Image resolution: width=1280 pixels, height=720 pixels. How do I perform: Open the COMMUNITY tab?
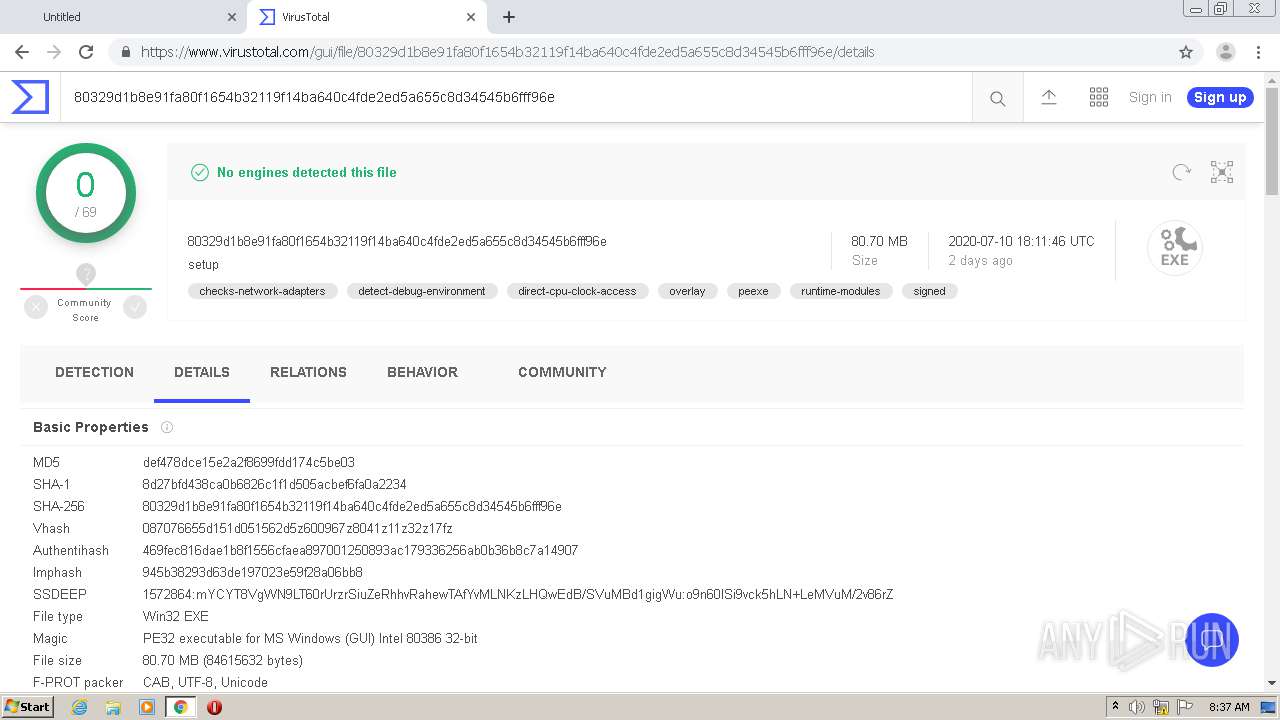tap(562, 372)
